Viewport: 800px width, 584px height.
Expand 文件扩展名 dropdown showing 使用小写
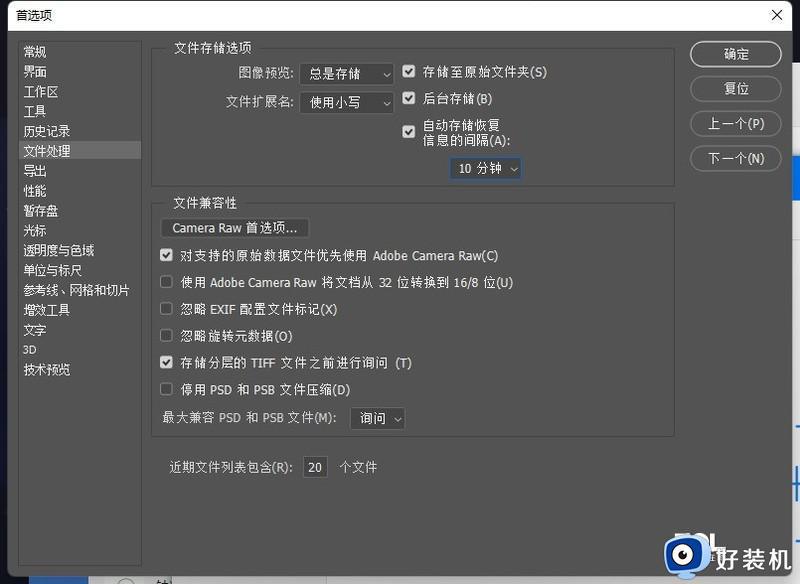[x=346, y=102]
